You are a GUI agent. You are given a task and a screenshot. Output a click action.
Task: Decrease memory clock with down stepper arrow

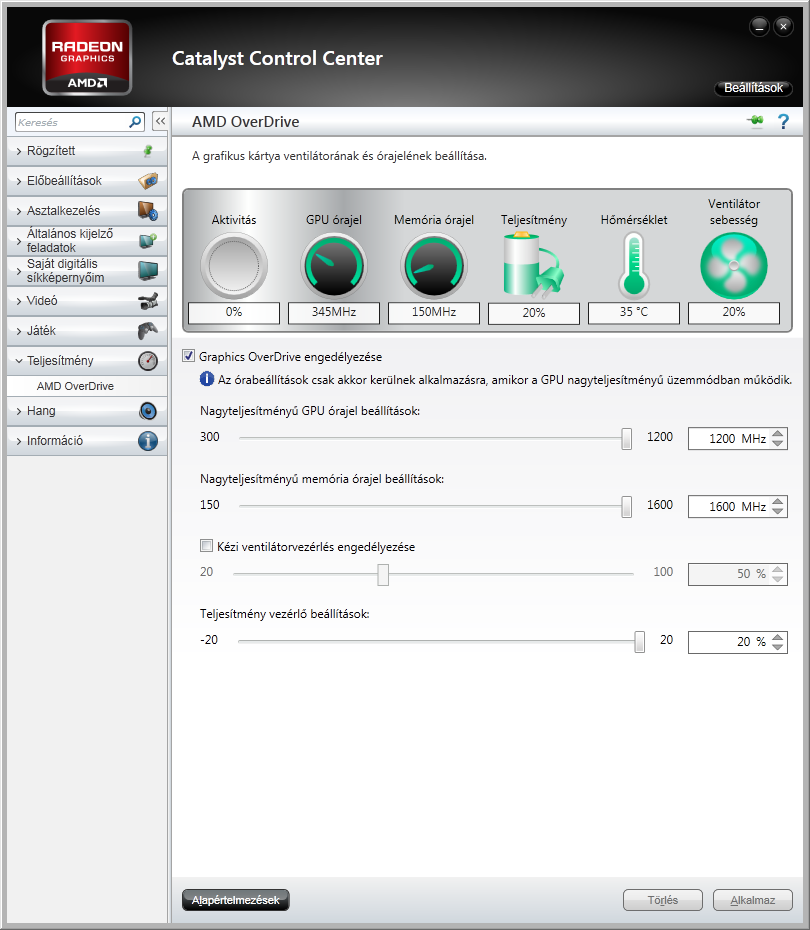click(x=778, y=511)
